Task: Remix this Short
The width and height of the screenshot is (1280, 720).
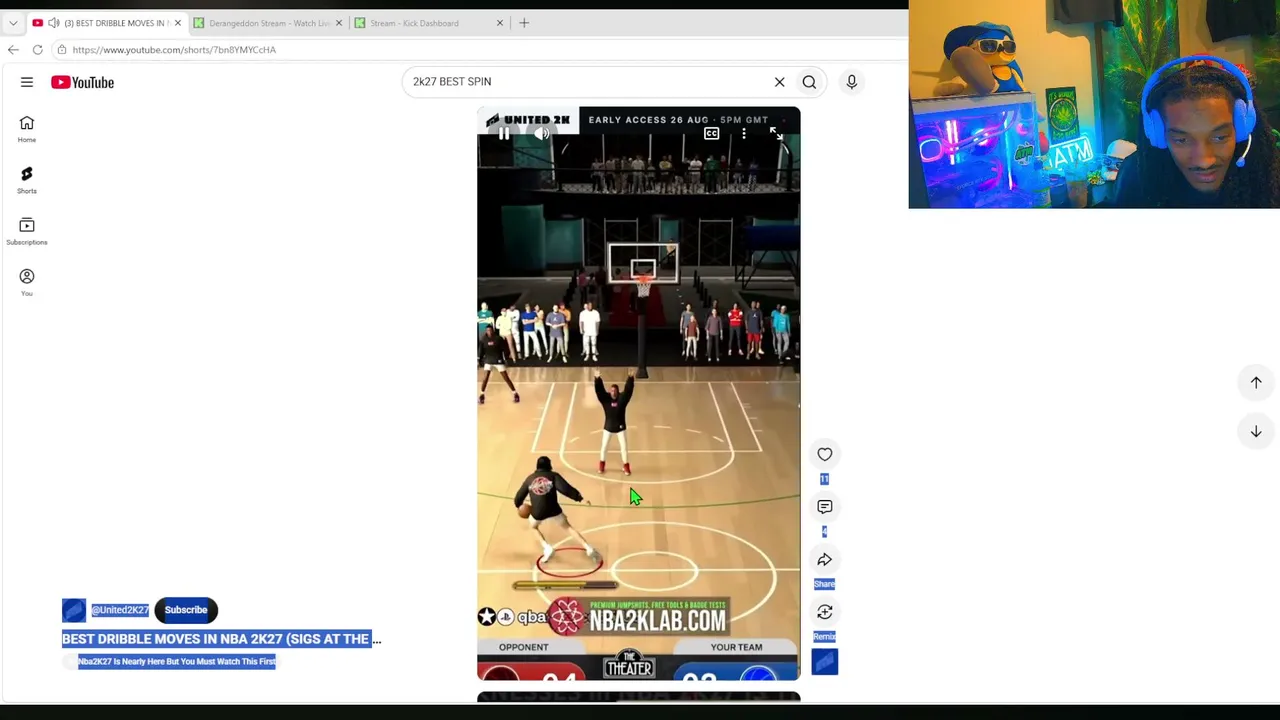Action: click(825, 612)
